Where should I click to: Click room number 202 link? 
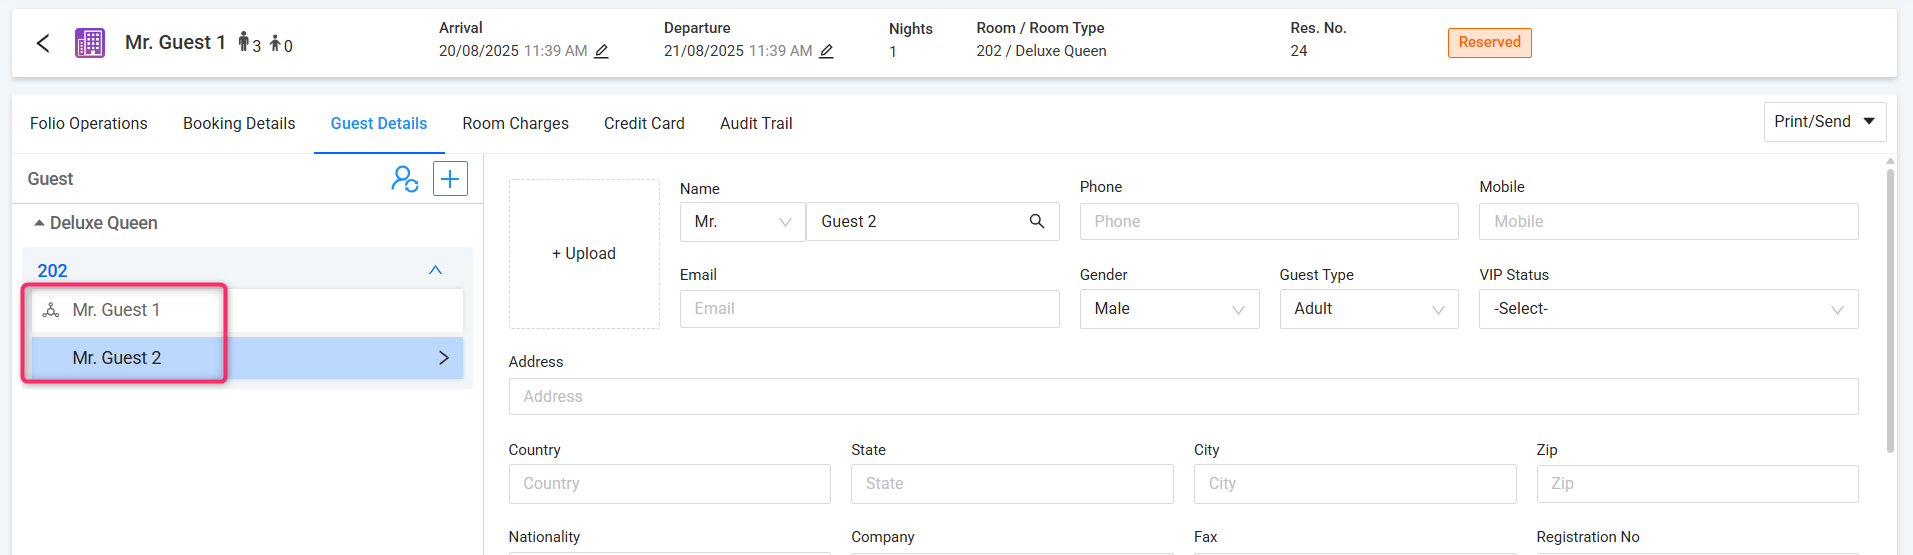[x=52, y=271]
